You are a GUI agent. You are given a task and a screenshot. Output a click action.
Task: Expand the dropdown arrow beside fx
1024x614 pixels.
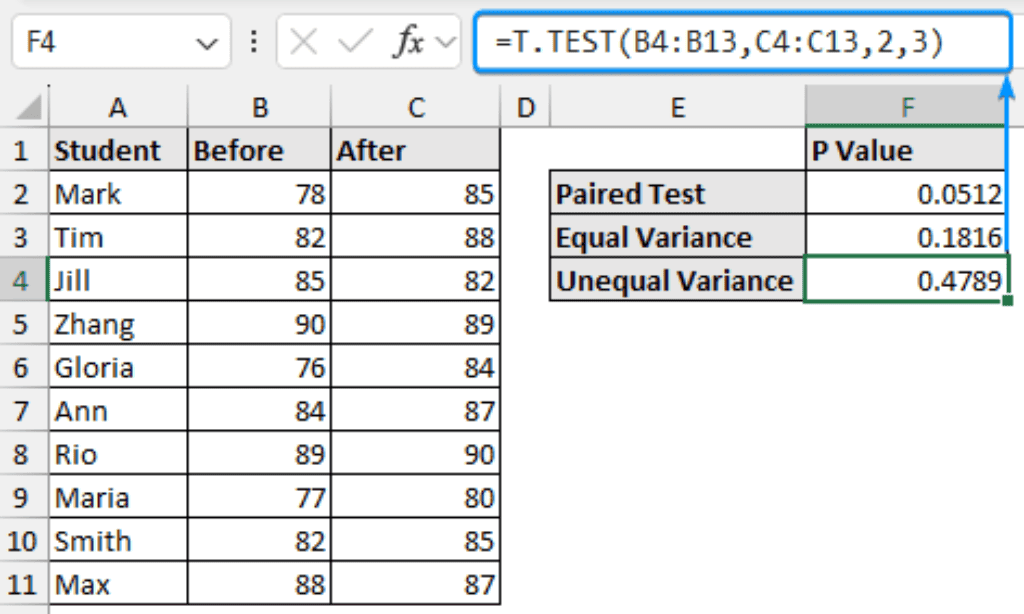click(444, 44)
